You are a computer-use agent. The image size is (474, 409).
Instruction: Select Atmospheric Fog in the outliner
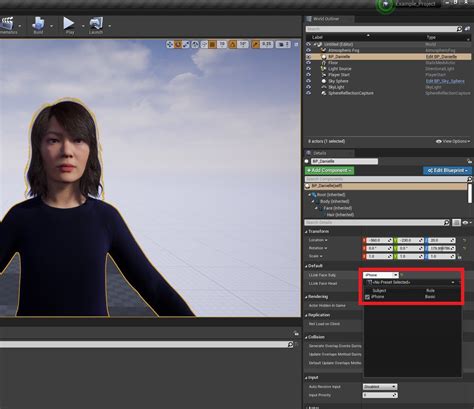tap(344, 50)
